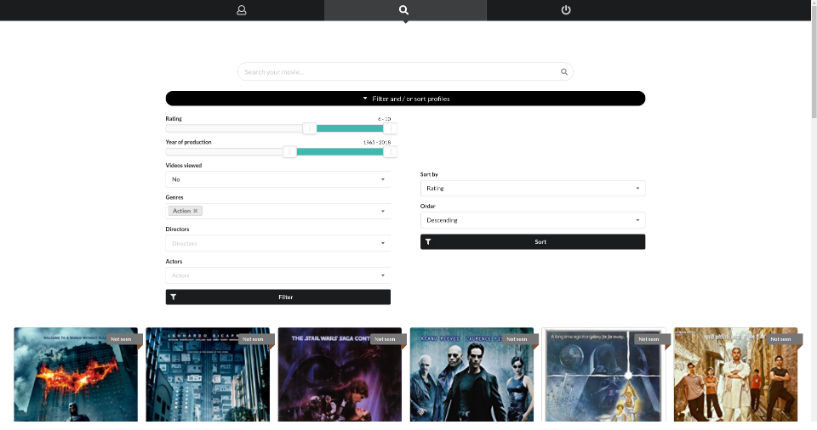Click the Action genre tag label
The image size is (817, 430).
pos(181,211)
